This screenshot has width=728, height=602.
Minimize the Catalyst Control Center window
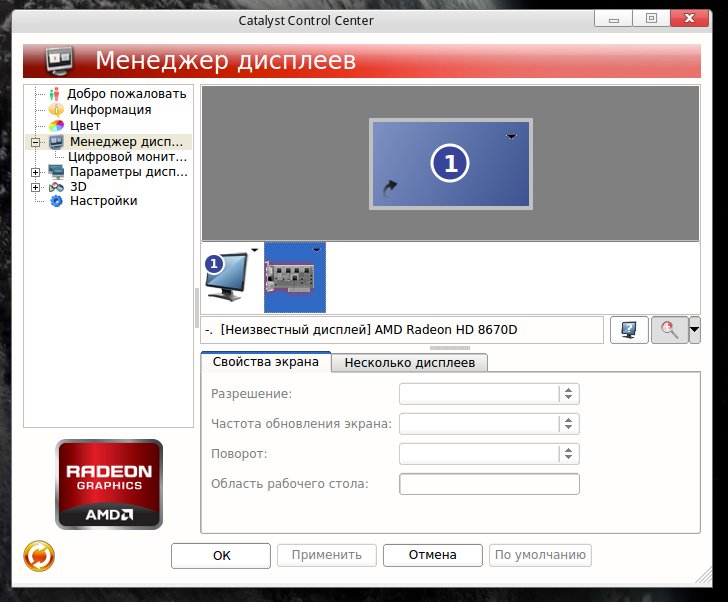613,19
